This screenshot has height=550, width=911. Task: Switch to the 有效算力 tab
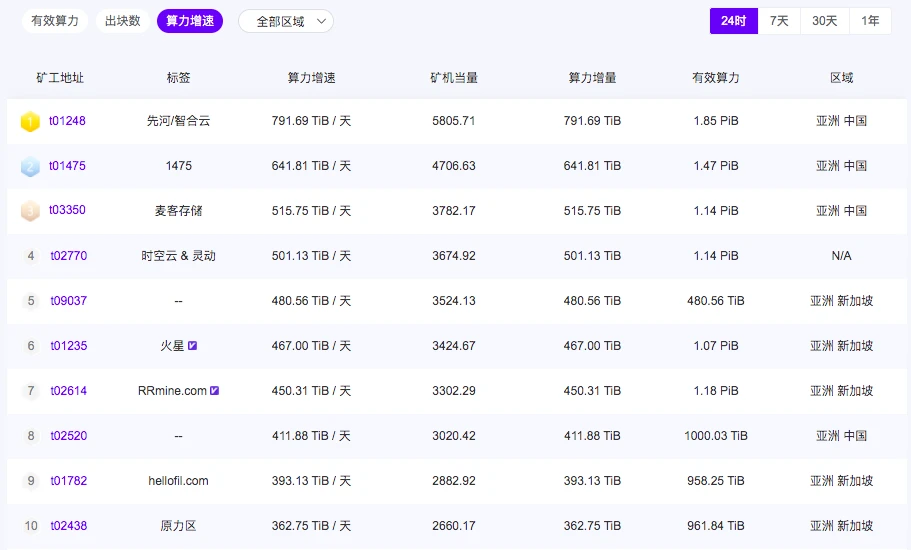tap(55, 21)
